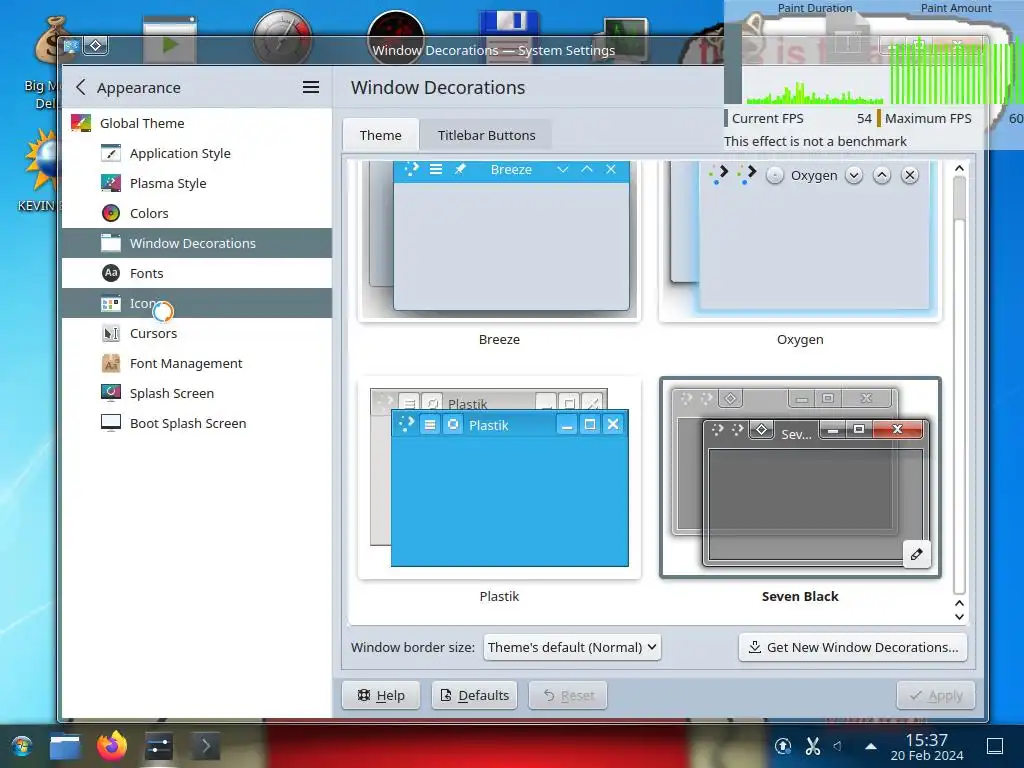The width and height of the screenshot is (1024, 768).
Task: Click the show desktop taskbar button
Action: 995,746
